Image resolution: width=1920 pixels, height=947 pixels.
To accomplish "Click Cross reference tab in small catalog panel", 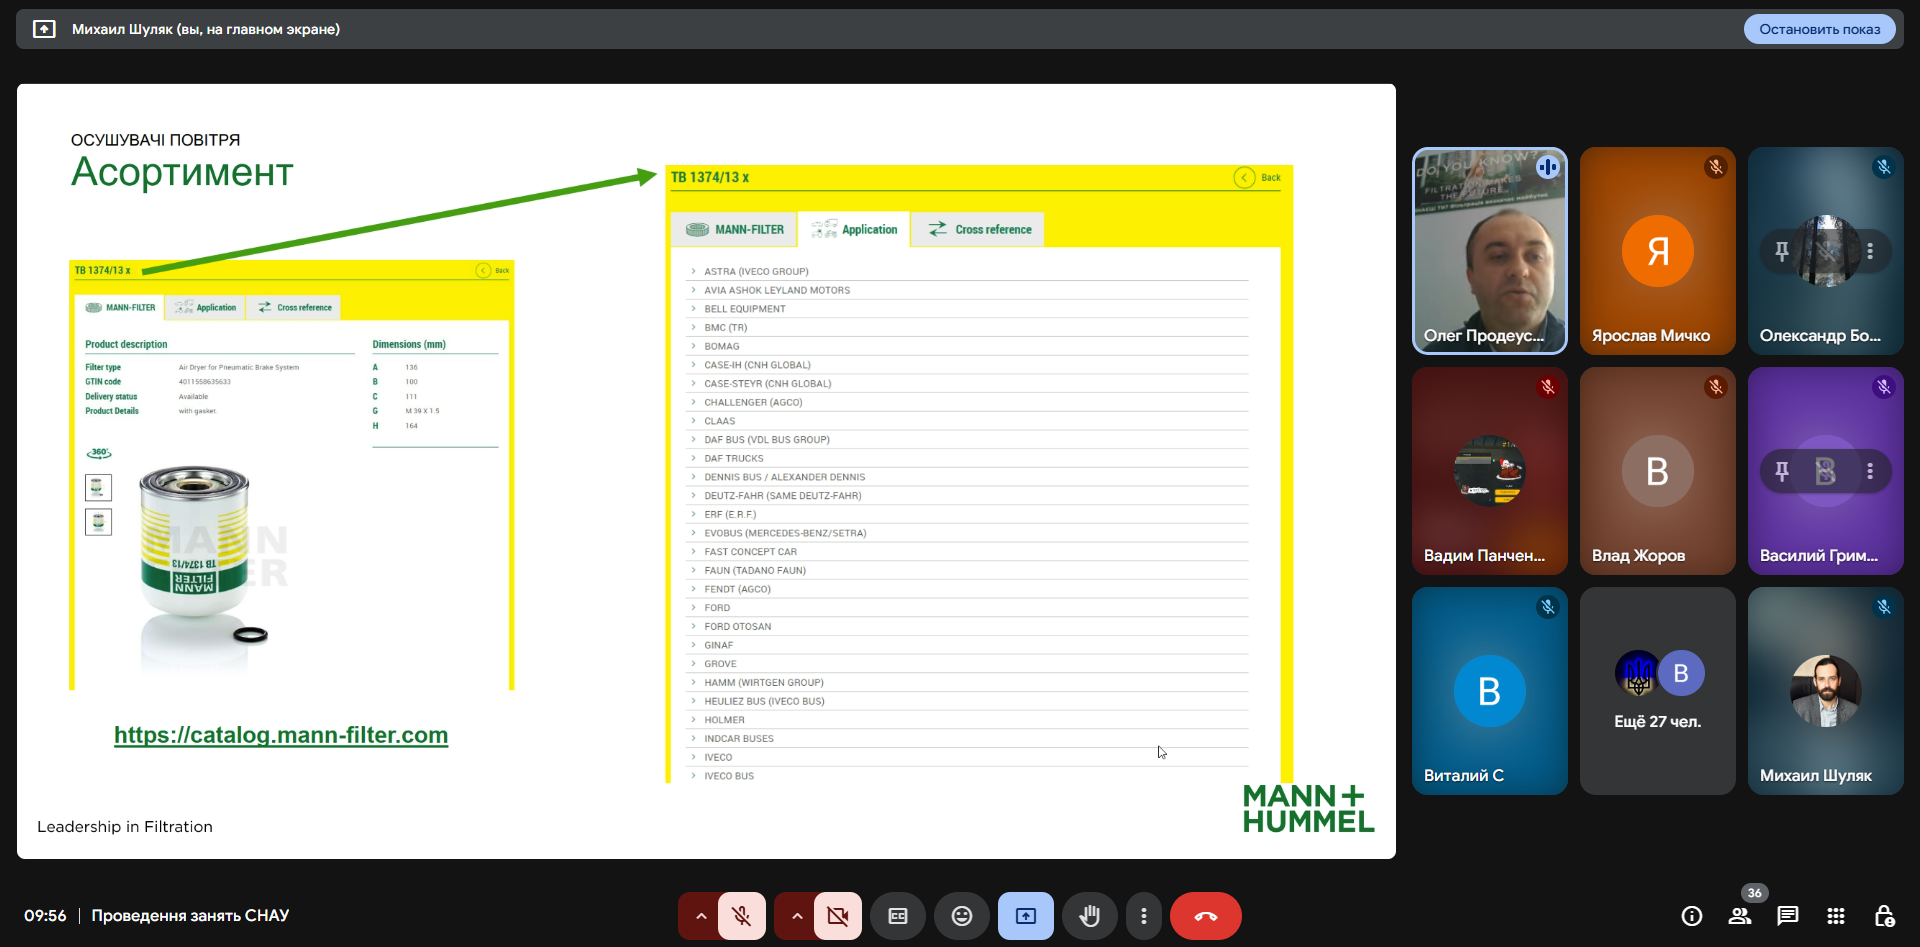I will tap(294, 307).
